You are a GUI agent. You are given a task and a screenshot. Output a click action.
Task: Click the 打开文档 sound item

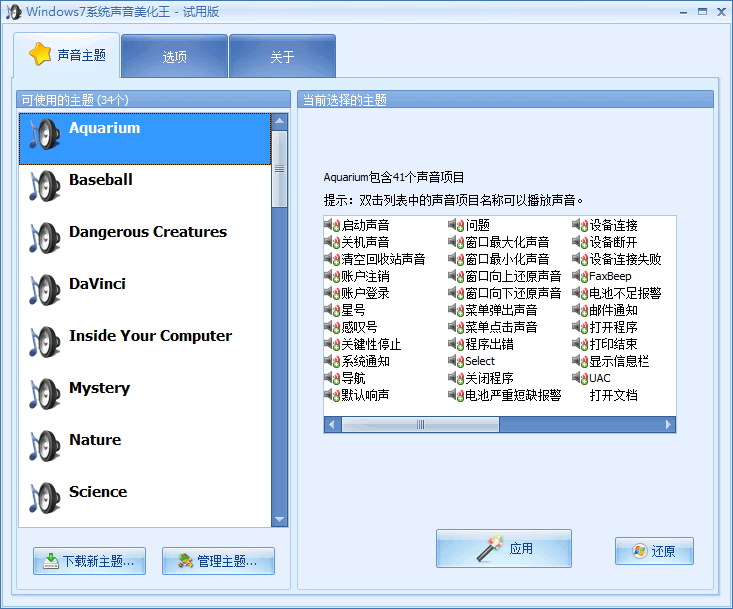(613, 395)
